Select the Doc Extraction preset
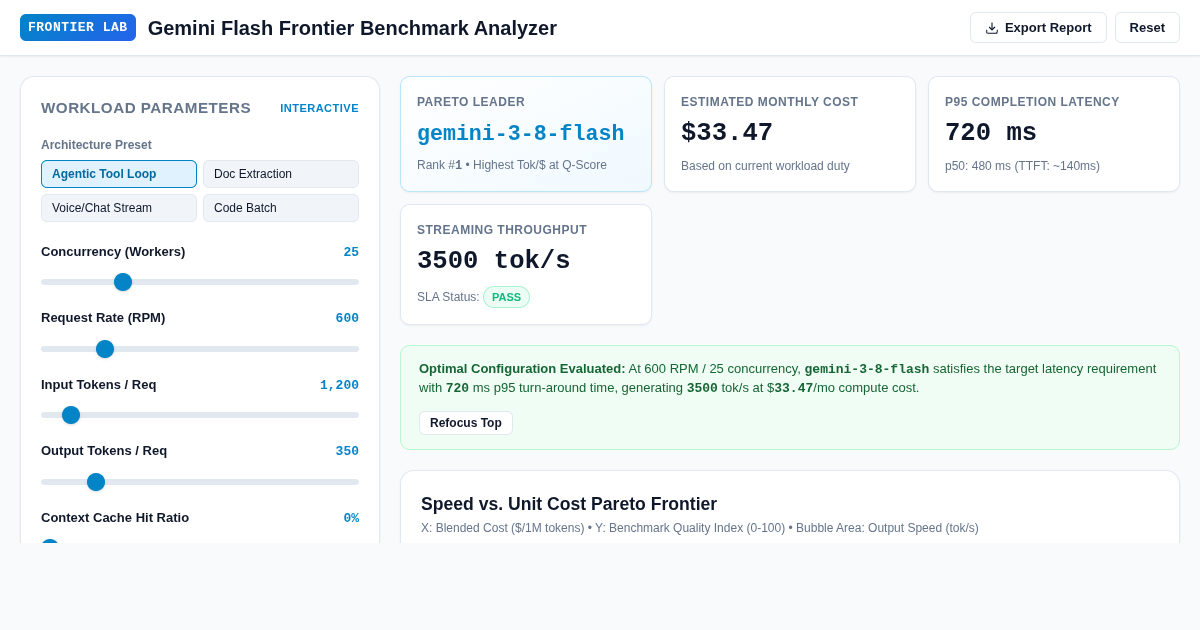This screenshot has width=1200, height=630. click(x=281, y=174)
